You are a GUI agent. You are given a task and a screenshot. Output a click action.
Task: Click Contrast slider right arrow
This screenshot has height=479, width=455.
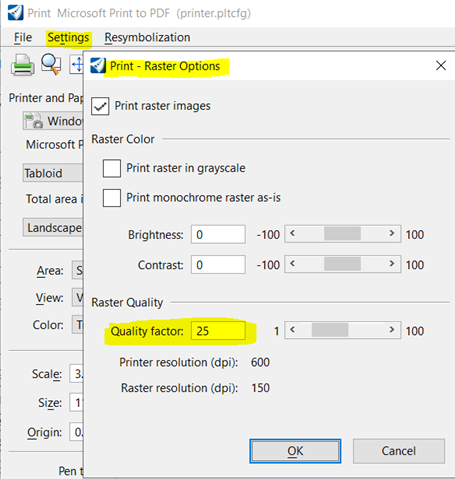(392, 264)
